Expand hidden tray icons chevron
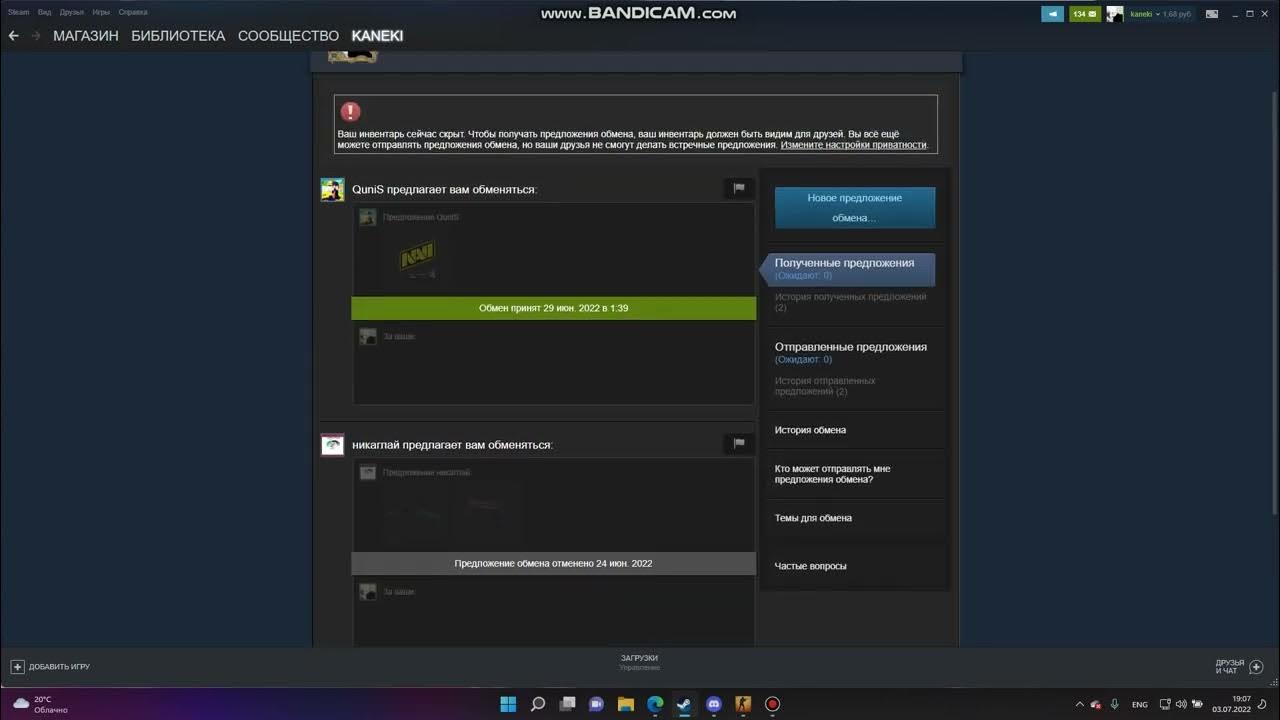Viewport: 1280px width, 720px height. [1079, 704]
